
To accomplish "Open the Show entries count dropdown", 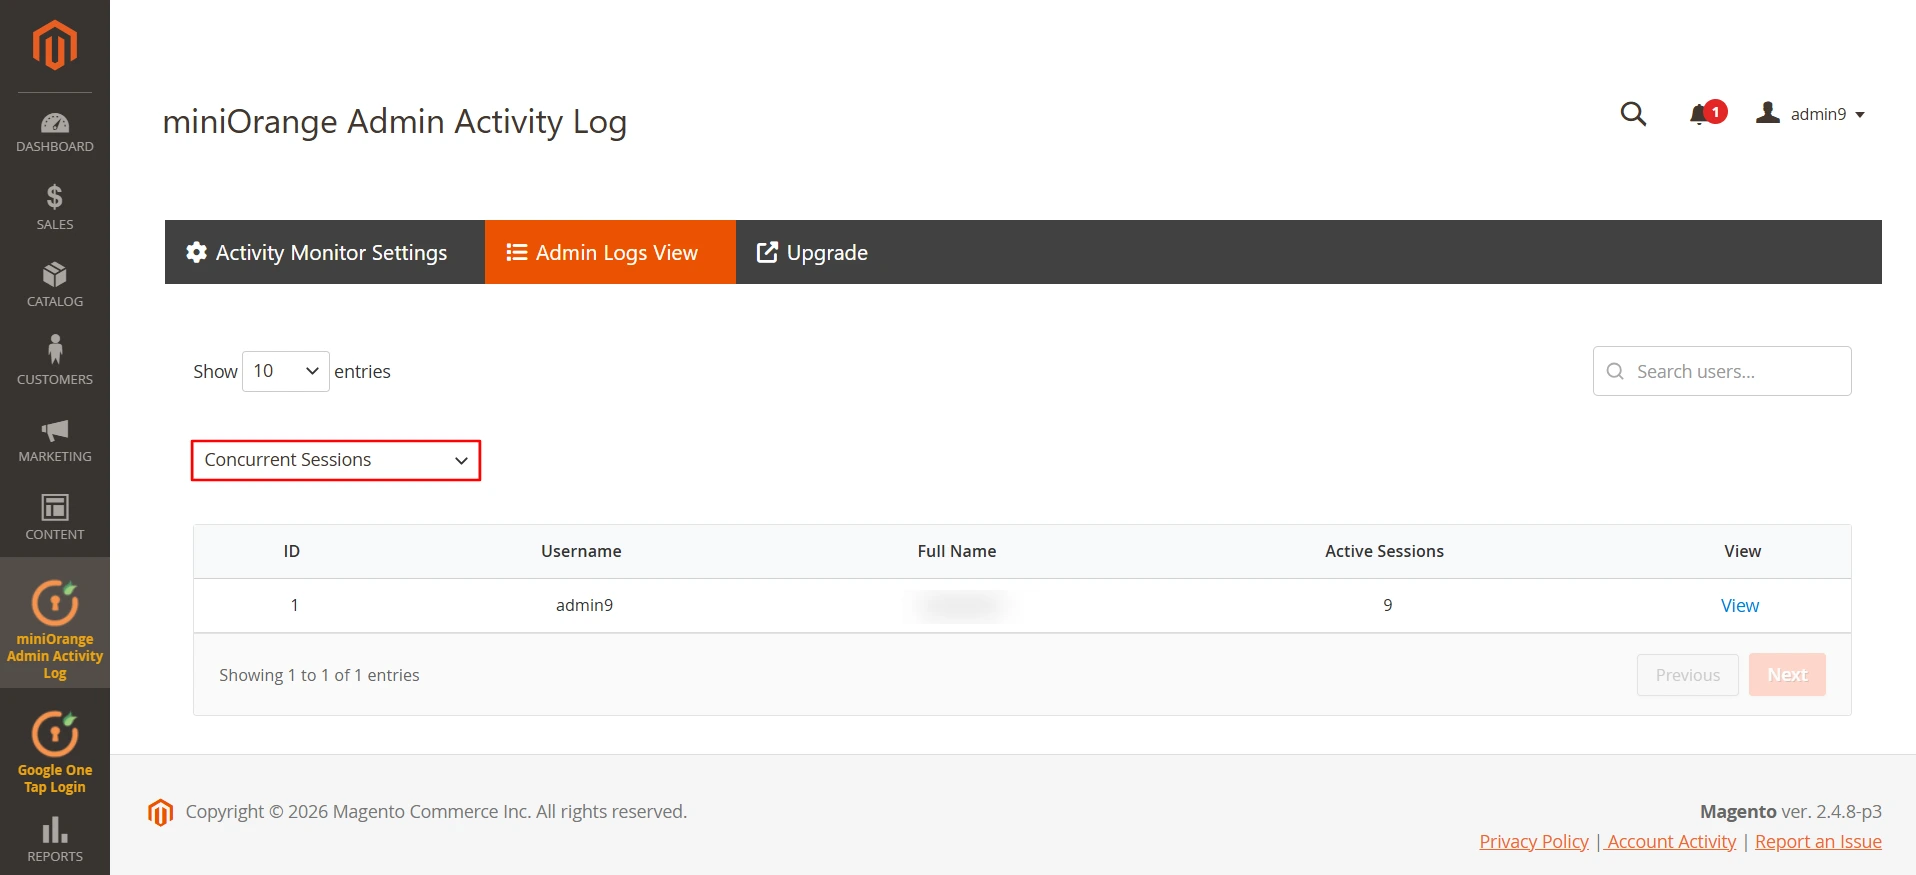I will pos(286,371).
